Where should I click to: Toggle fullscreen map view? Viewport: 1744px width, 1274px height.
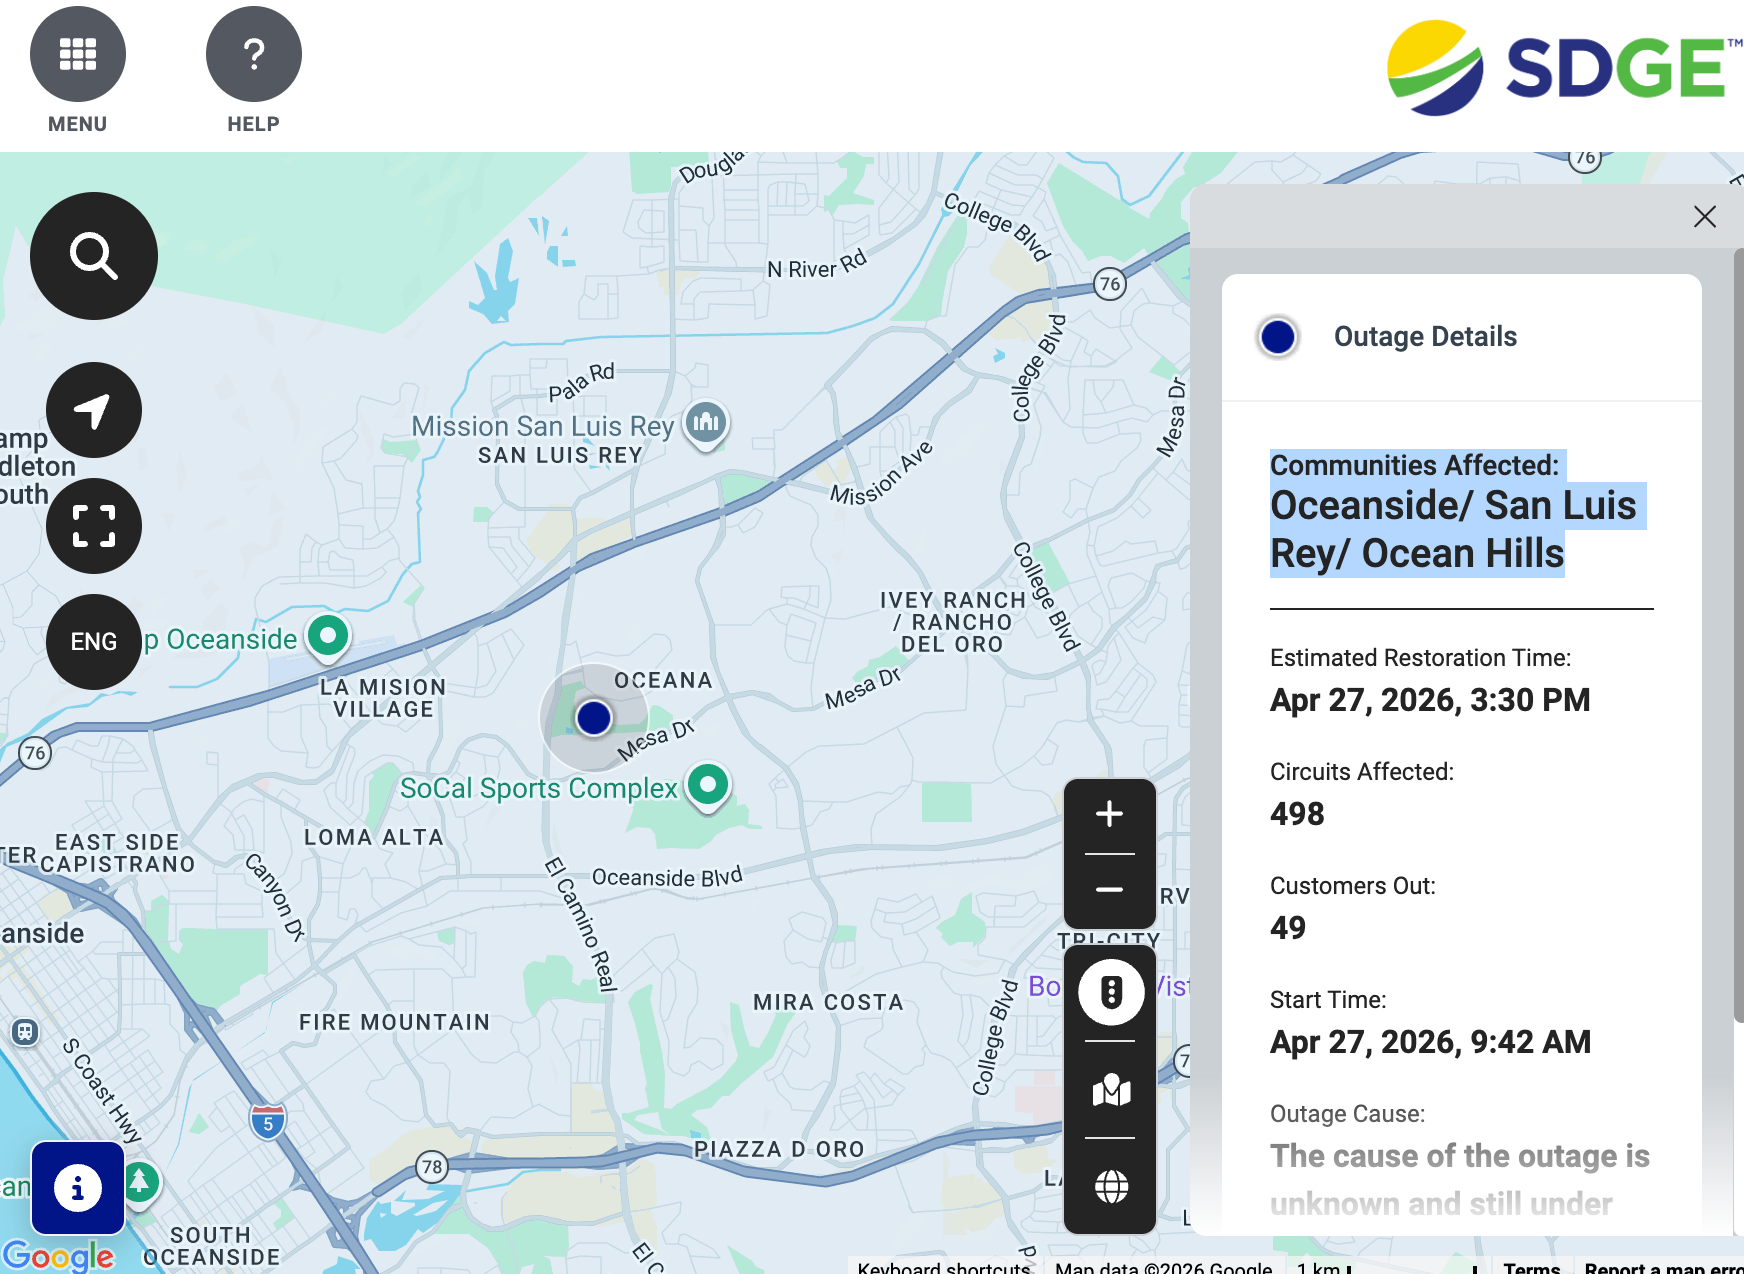tap(94, 526)
